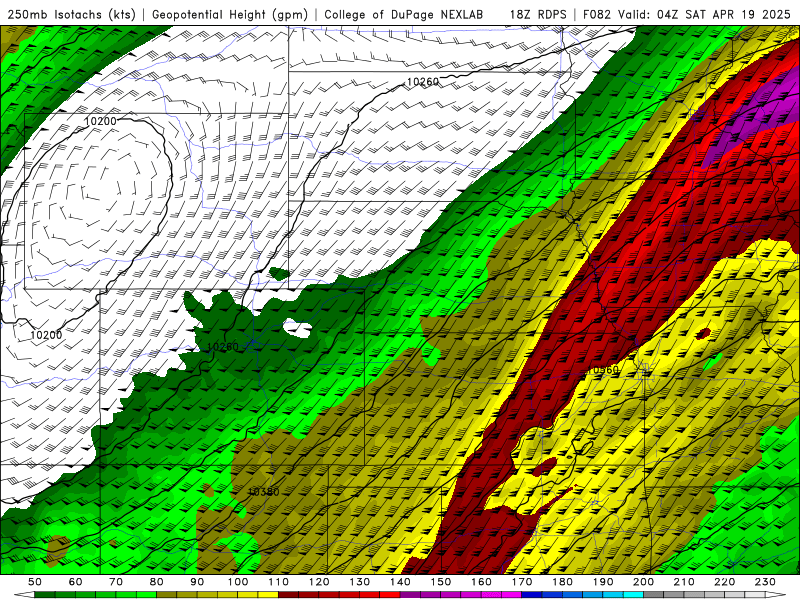Click the 90 value on the colorbar scale
This screenshot has width=800, height=600.
[197, 582]
